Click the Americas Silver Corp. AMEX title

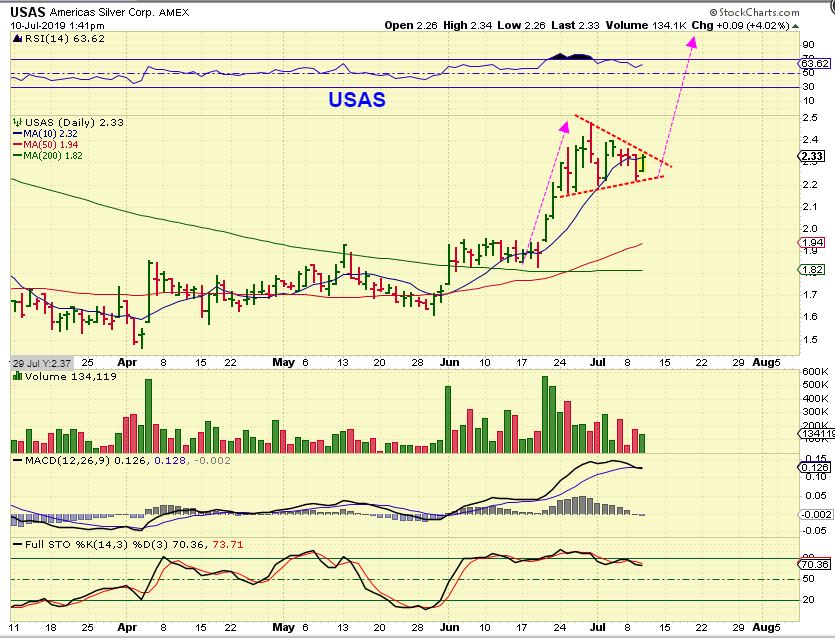(x=119, y=12)
